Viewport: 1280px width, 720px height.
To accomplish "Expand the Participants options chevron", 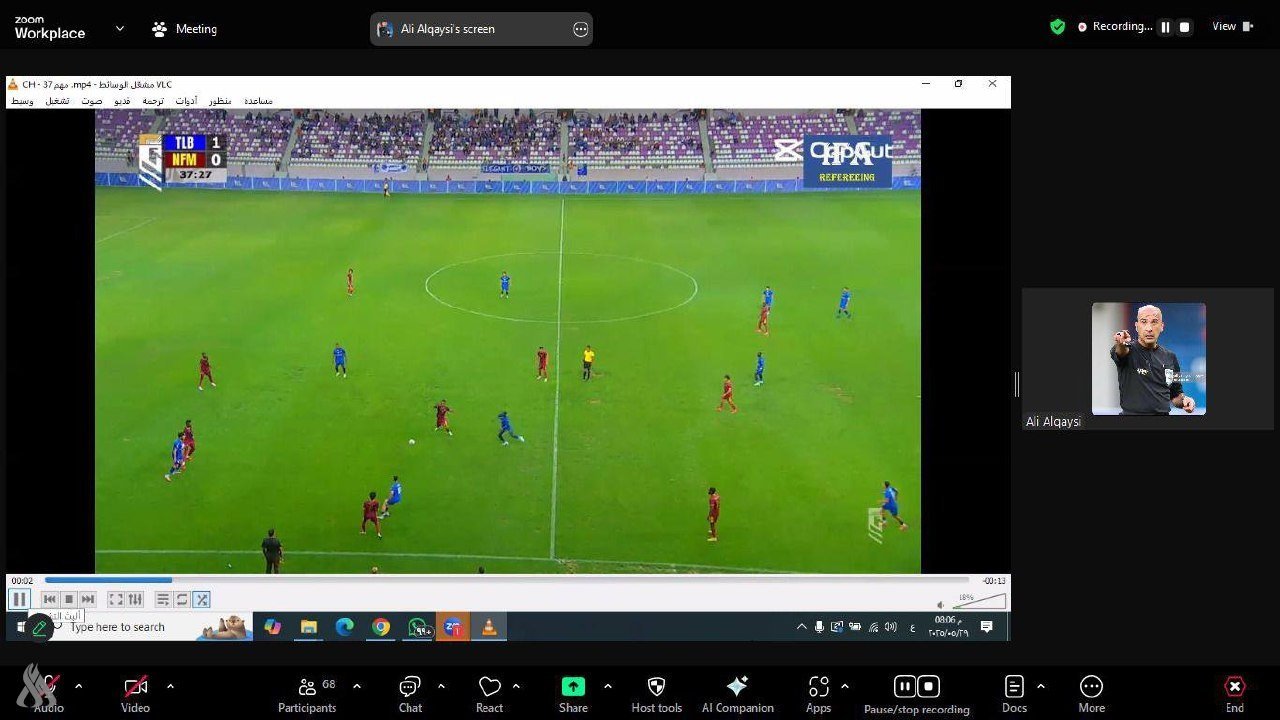I will 357,686.
